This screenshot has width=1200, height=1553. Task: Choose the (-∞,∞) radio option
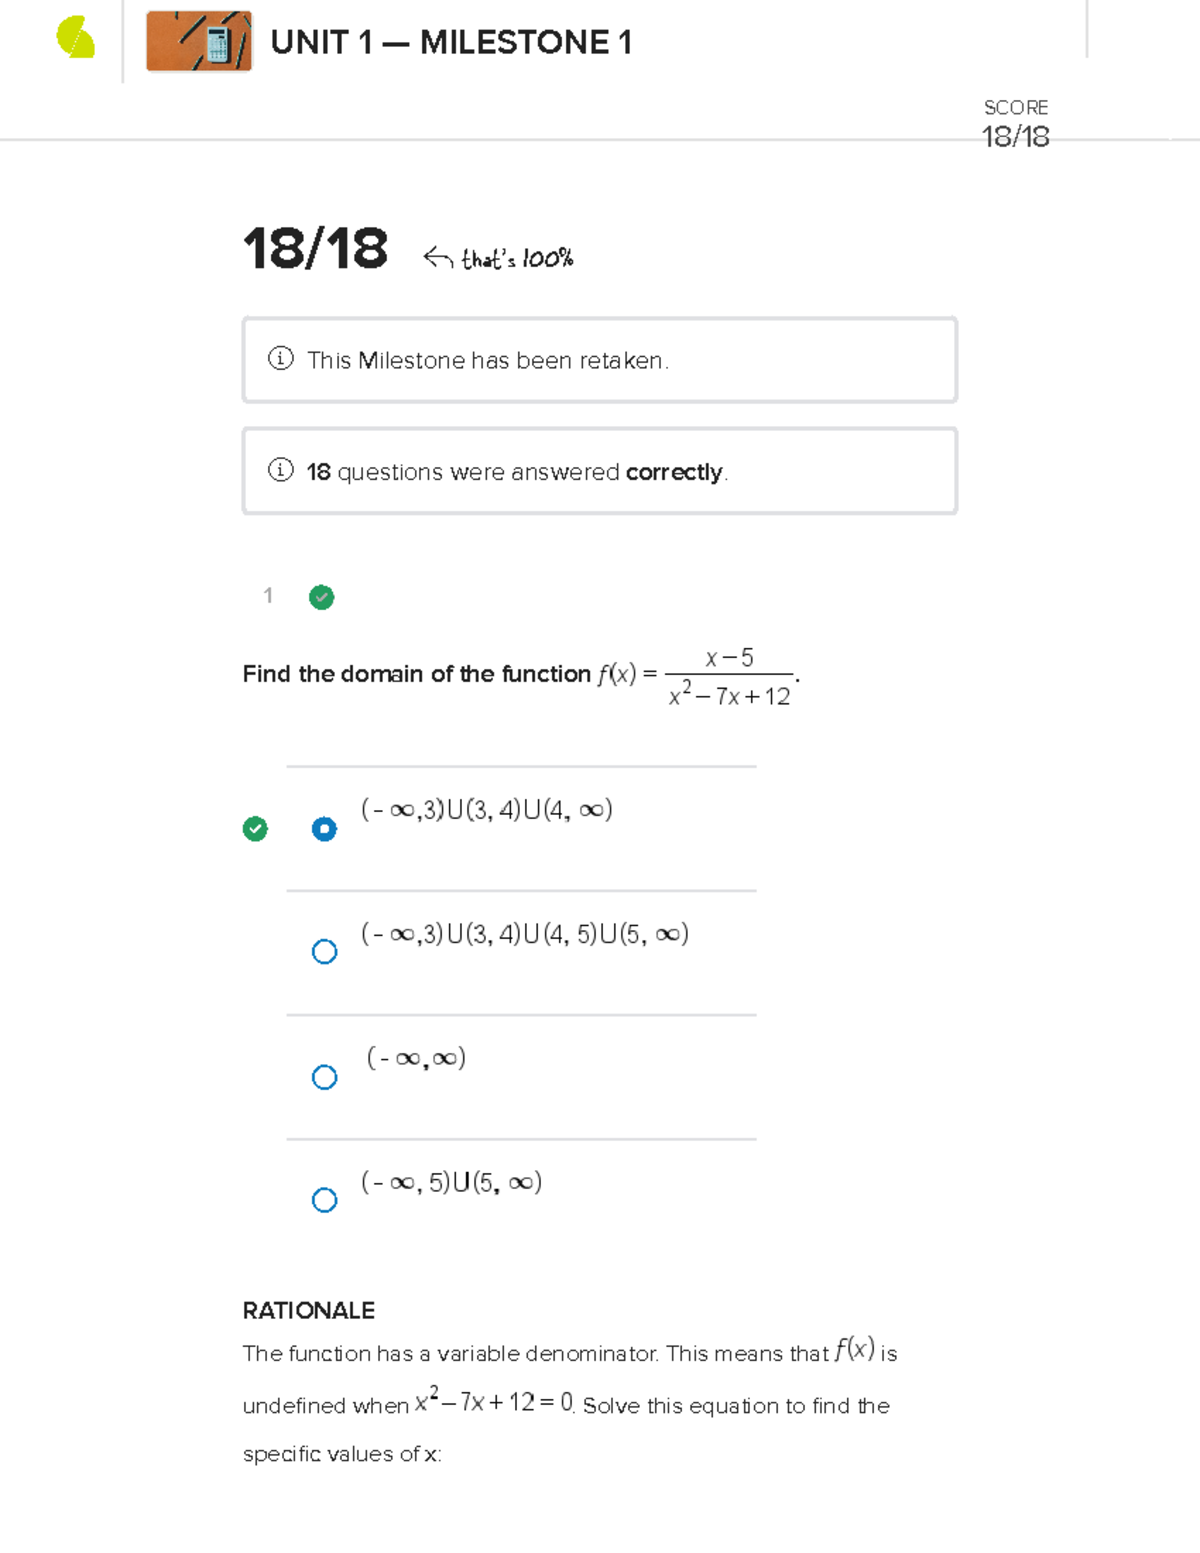[324, 1077]
